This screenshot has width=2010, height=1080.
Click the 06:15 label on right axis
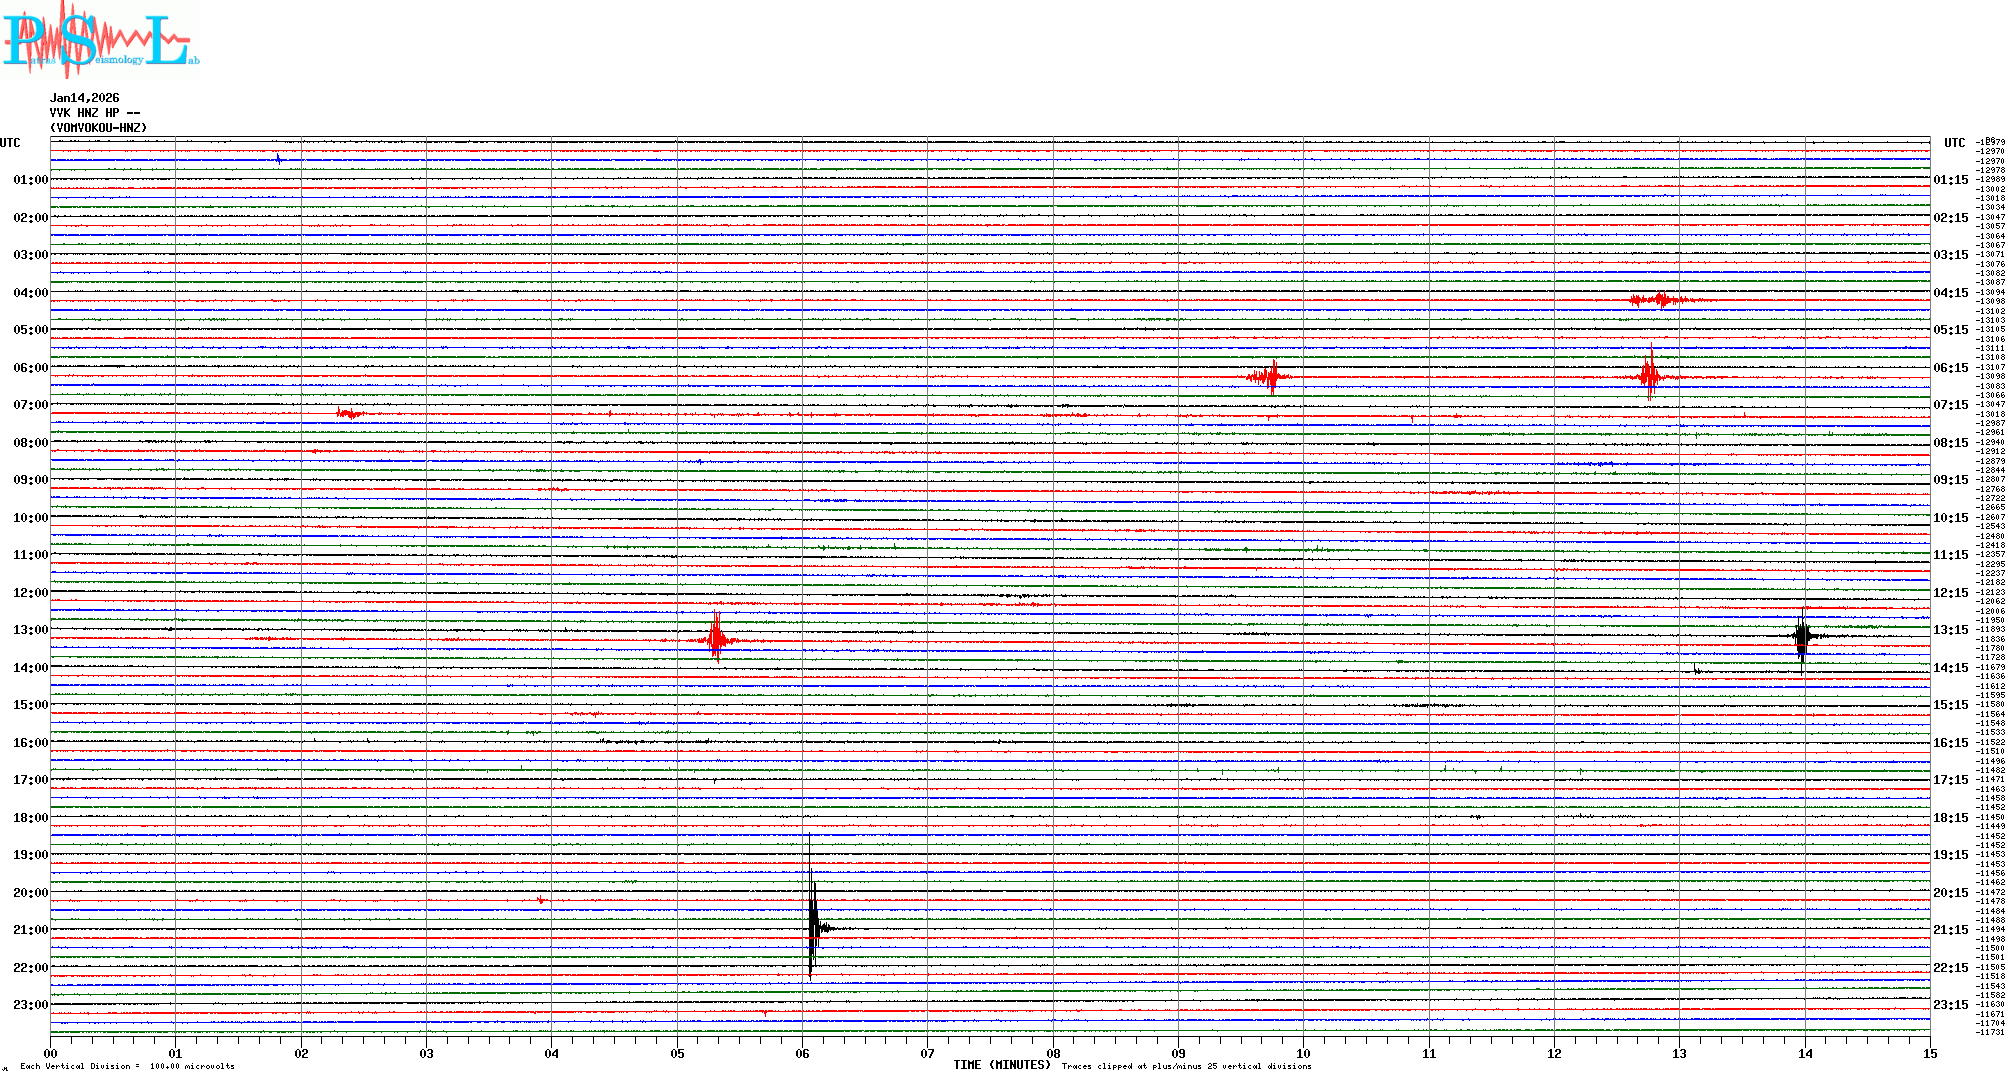[x=1950, y=368]
